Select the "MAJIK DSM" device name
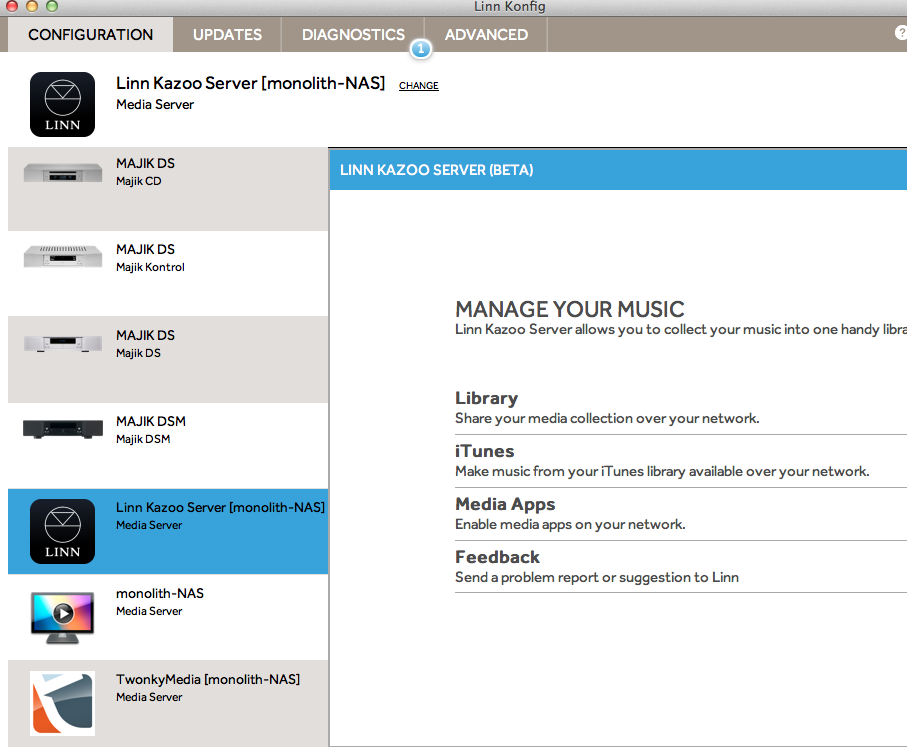 click(x=151, y=421)
